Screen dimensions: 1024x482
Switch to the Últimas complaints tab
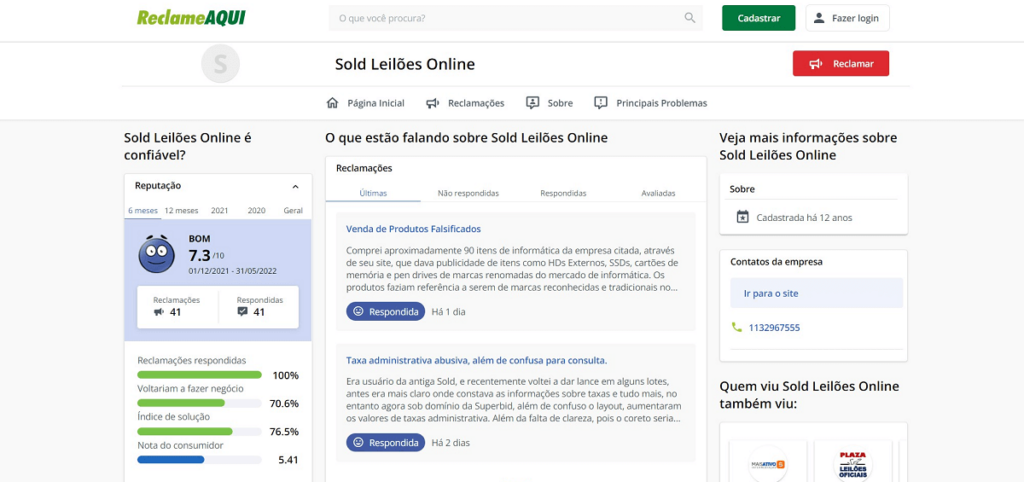373,193
